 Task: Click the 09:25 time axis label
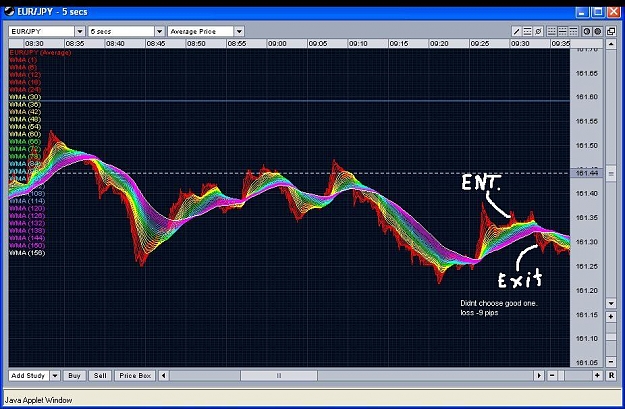[480, 43]
